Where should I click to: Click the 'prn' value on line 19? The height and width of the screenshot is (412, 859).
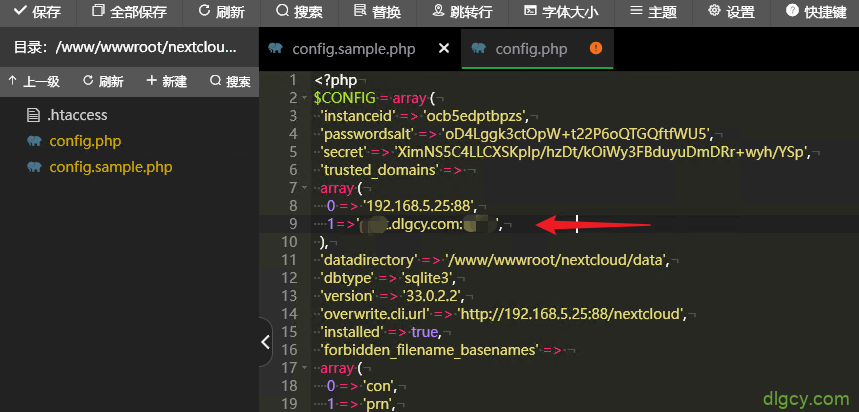pos(379,403)
